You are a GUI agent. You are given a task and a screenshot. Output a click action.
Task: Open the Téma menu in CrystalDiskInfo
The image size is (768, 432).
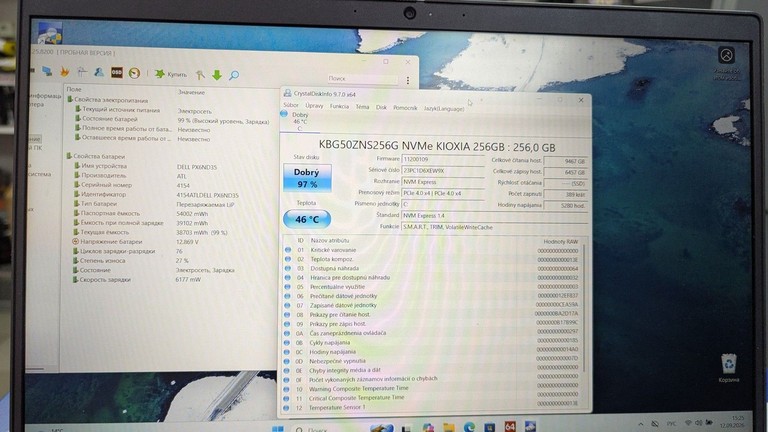coord(362,107)
